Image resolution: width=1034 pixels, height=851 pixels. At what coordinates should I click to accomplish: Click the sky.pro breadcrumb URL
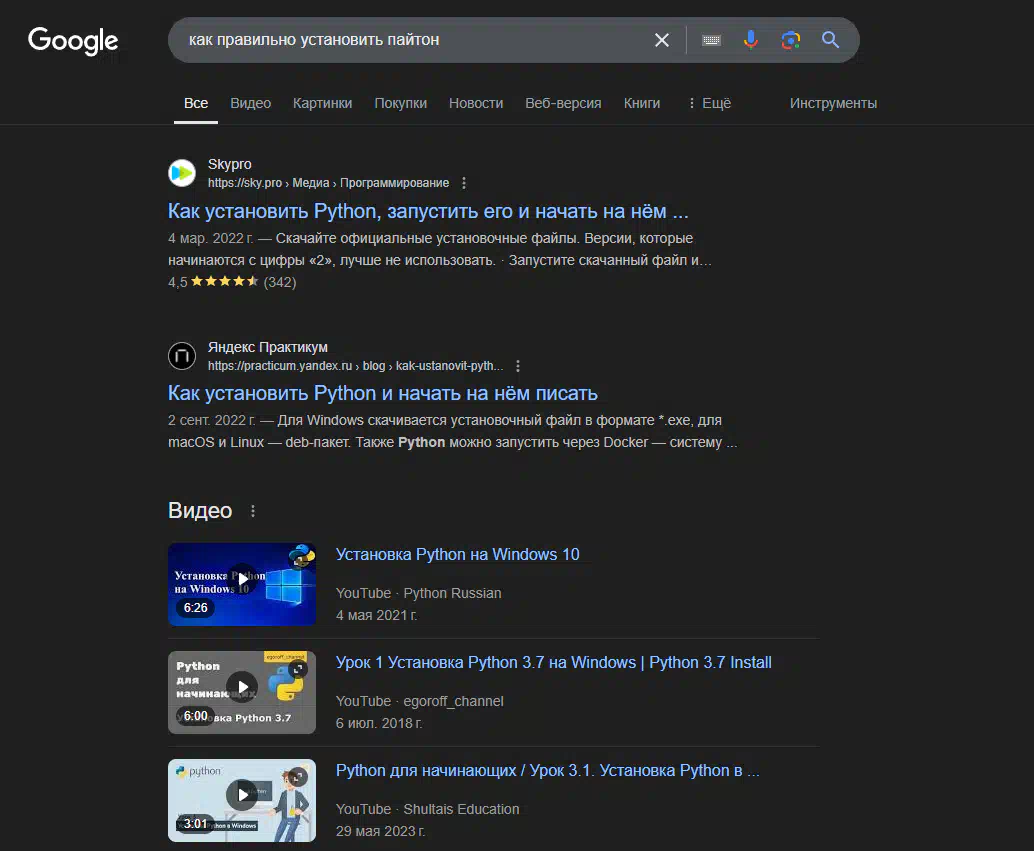pyautogui.click(x=328, y=183)
